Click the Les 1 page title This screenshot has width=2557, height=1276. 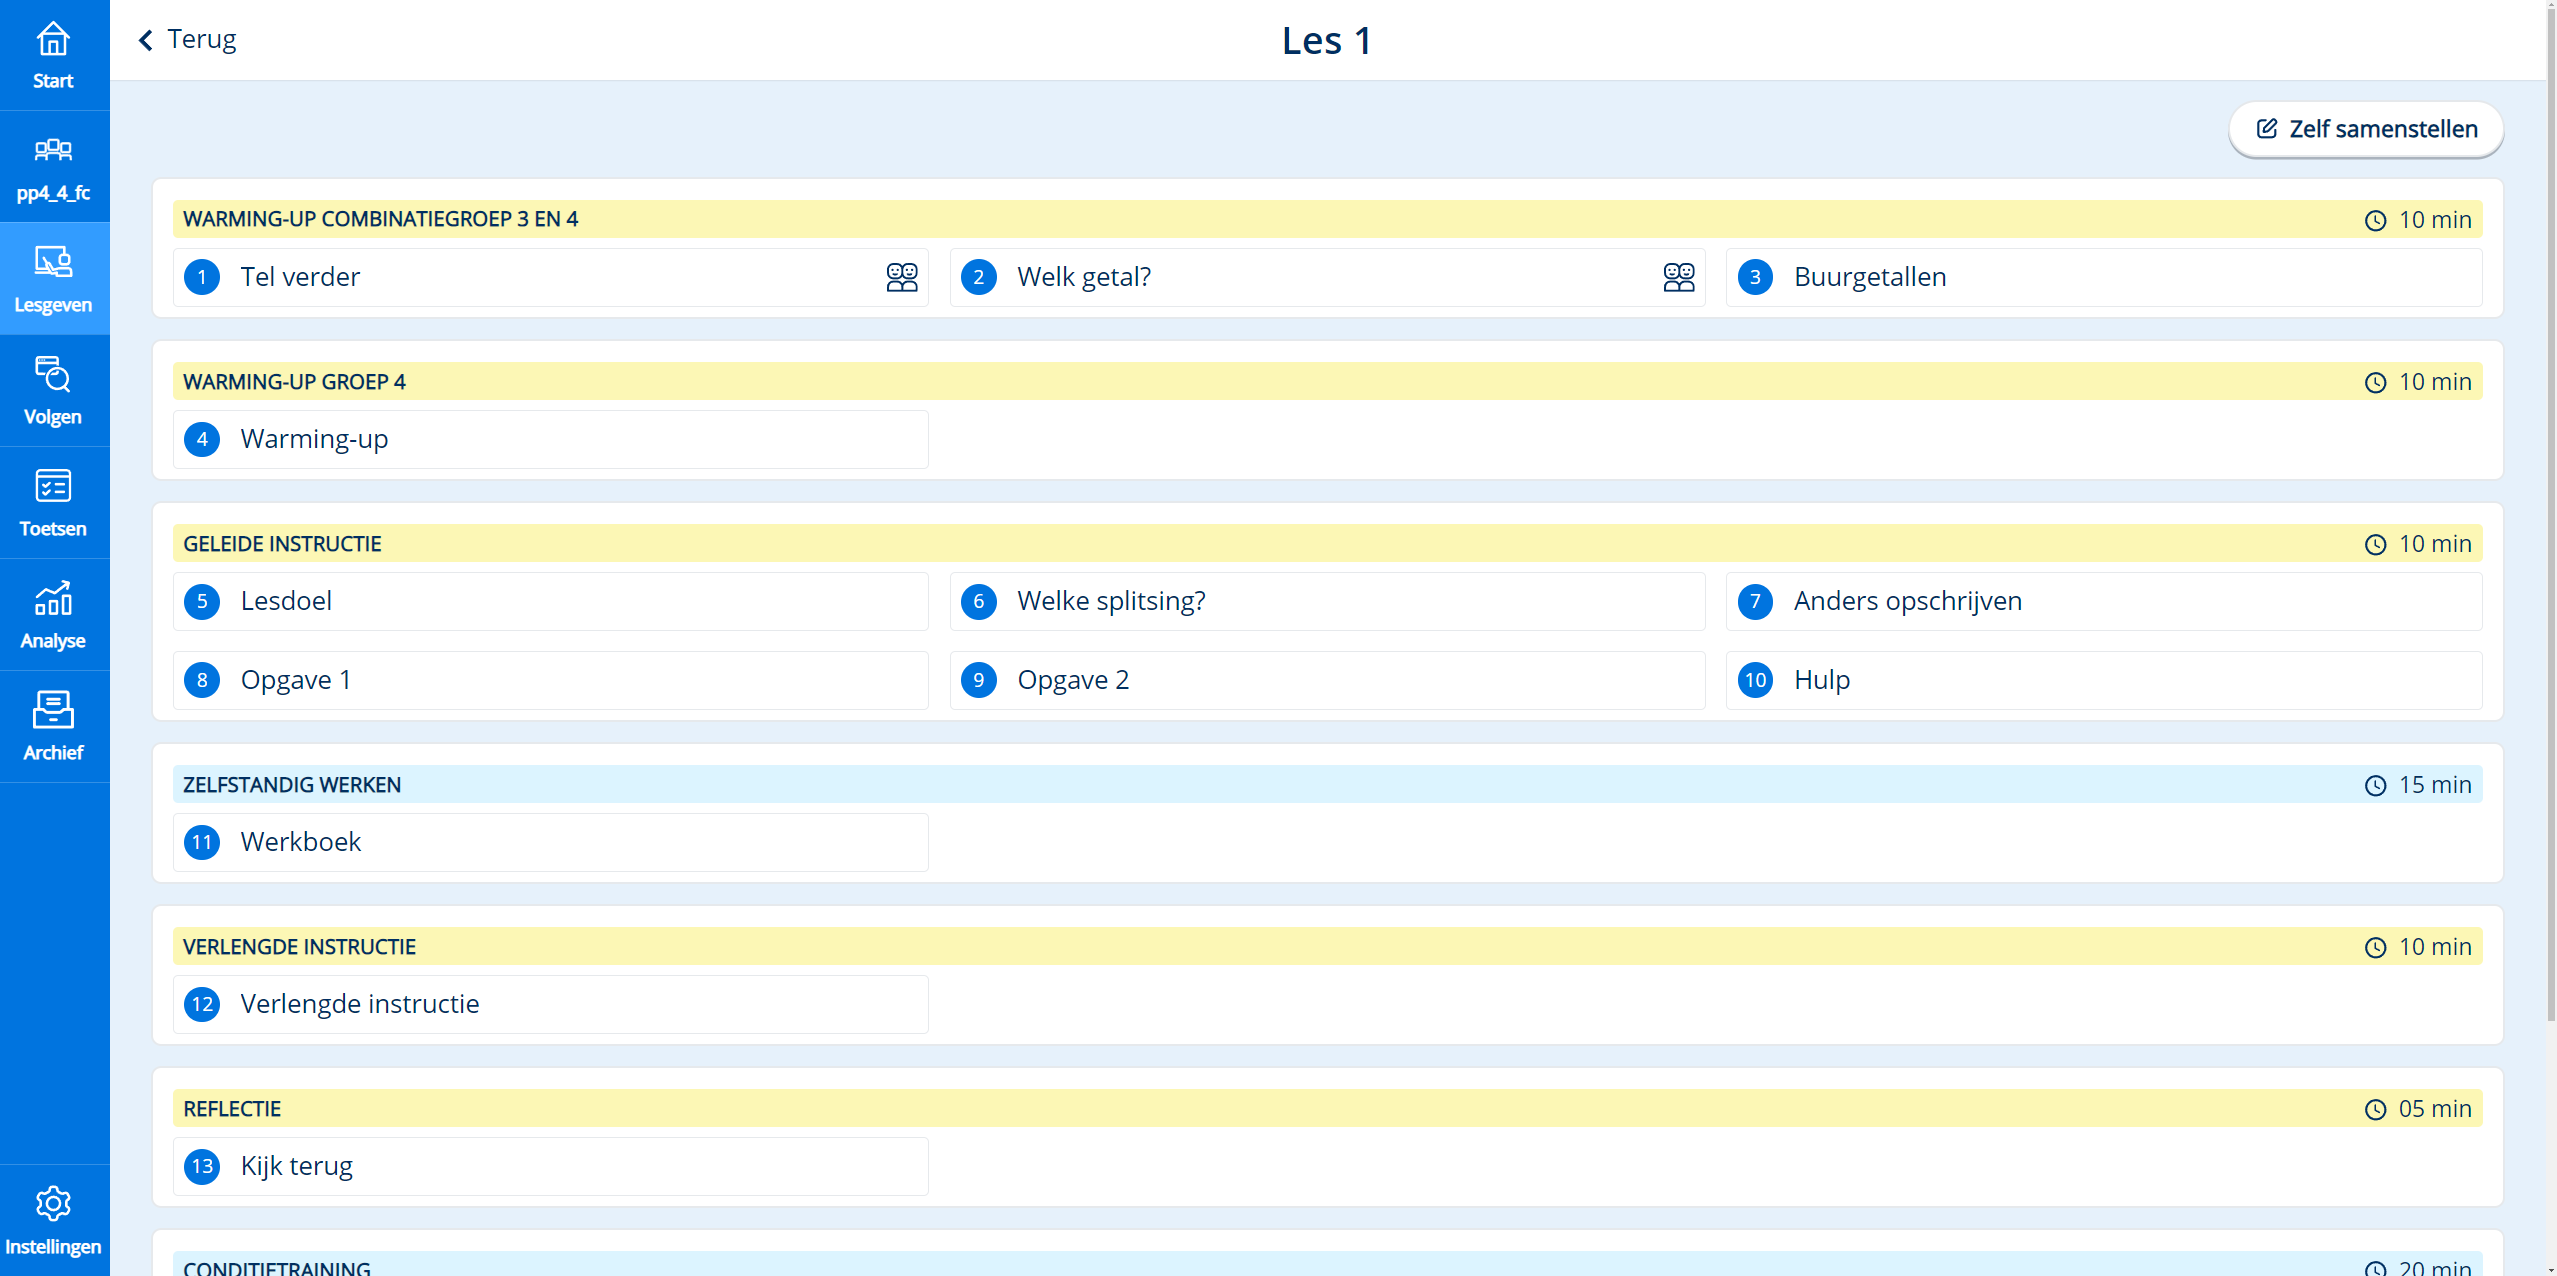point(1327,41)
